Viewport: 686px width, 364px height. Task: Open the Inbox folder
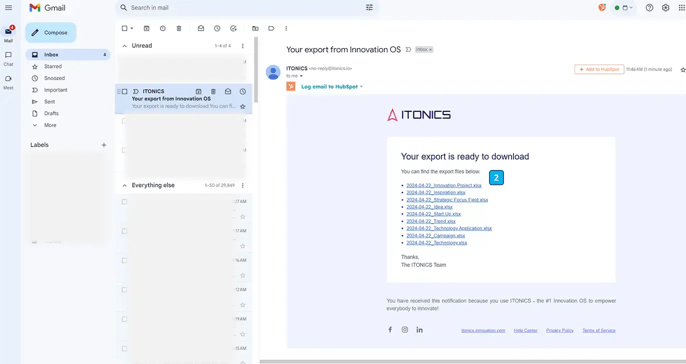coord(67,55)
